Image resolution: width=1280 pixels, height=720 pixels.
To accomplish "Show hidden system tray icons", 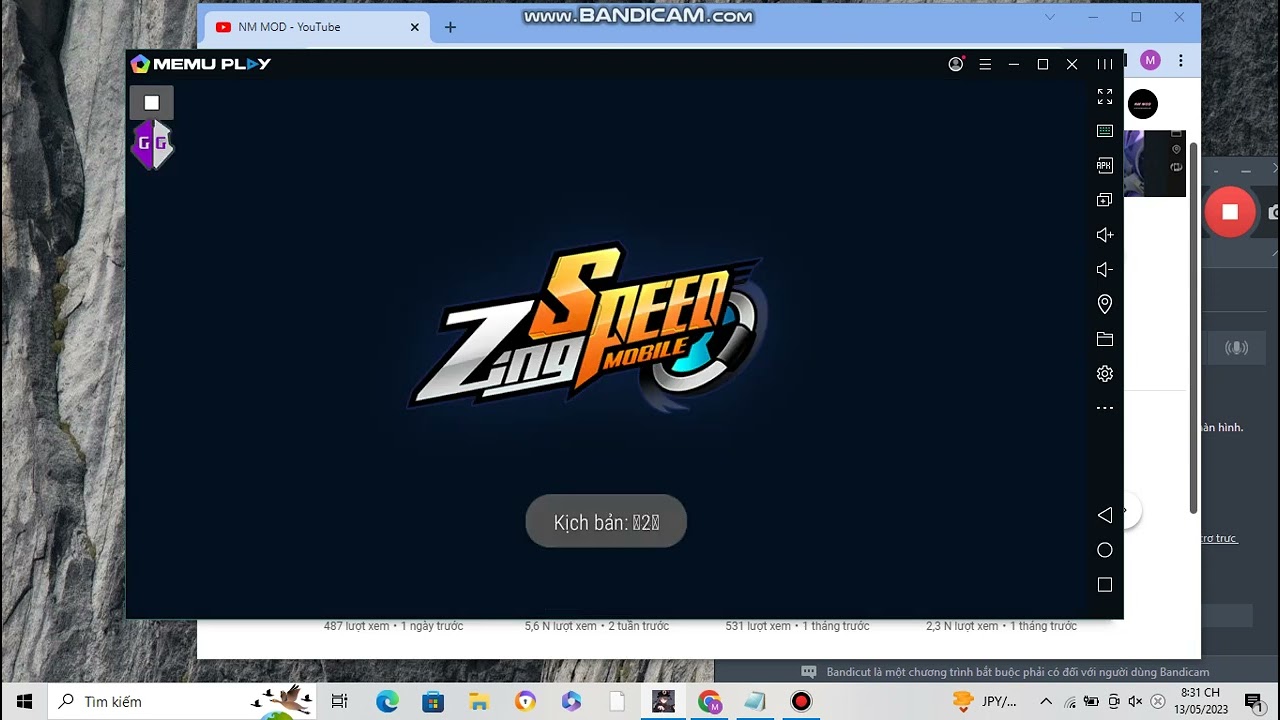I will click(x=1046, y=702).
